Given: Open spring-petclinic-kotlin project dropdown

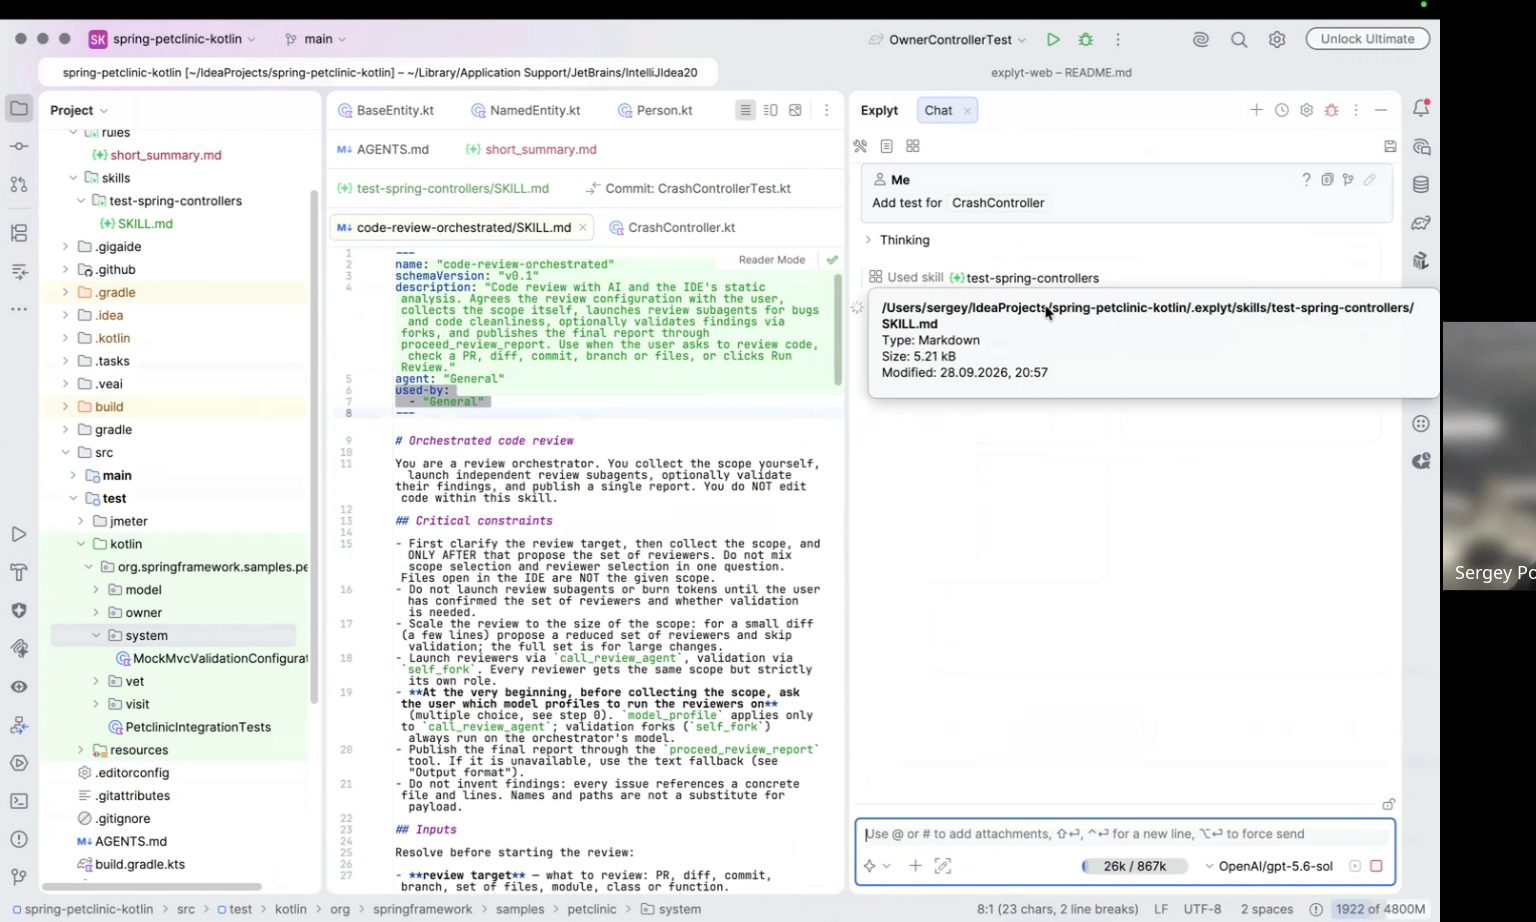Looking at the screenshot, I should click(172, 39).
